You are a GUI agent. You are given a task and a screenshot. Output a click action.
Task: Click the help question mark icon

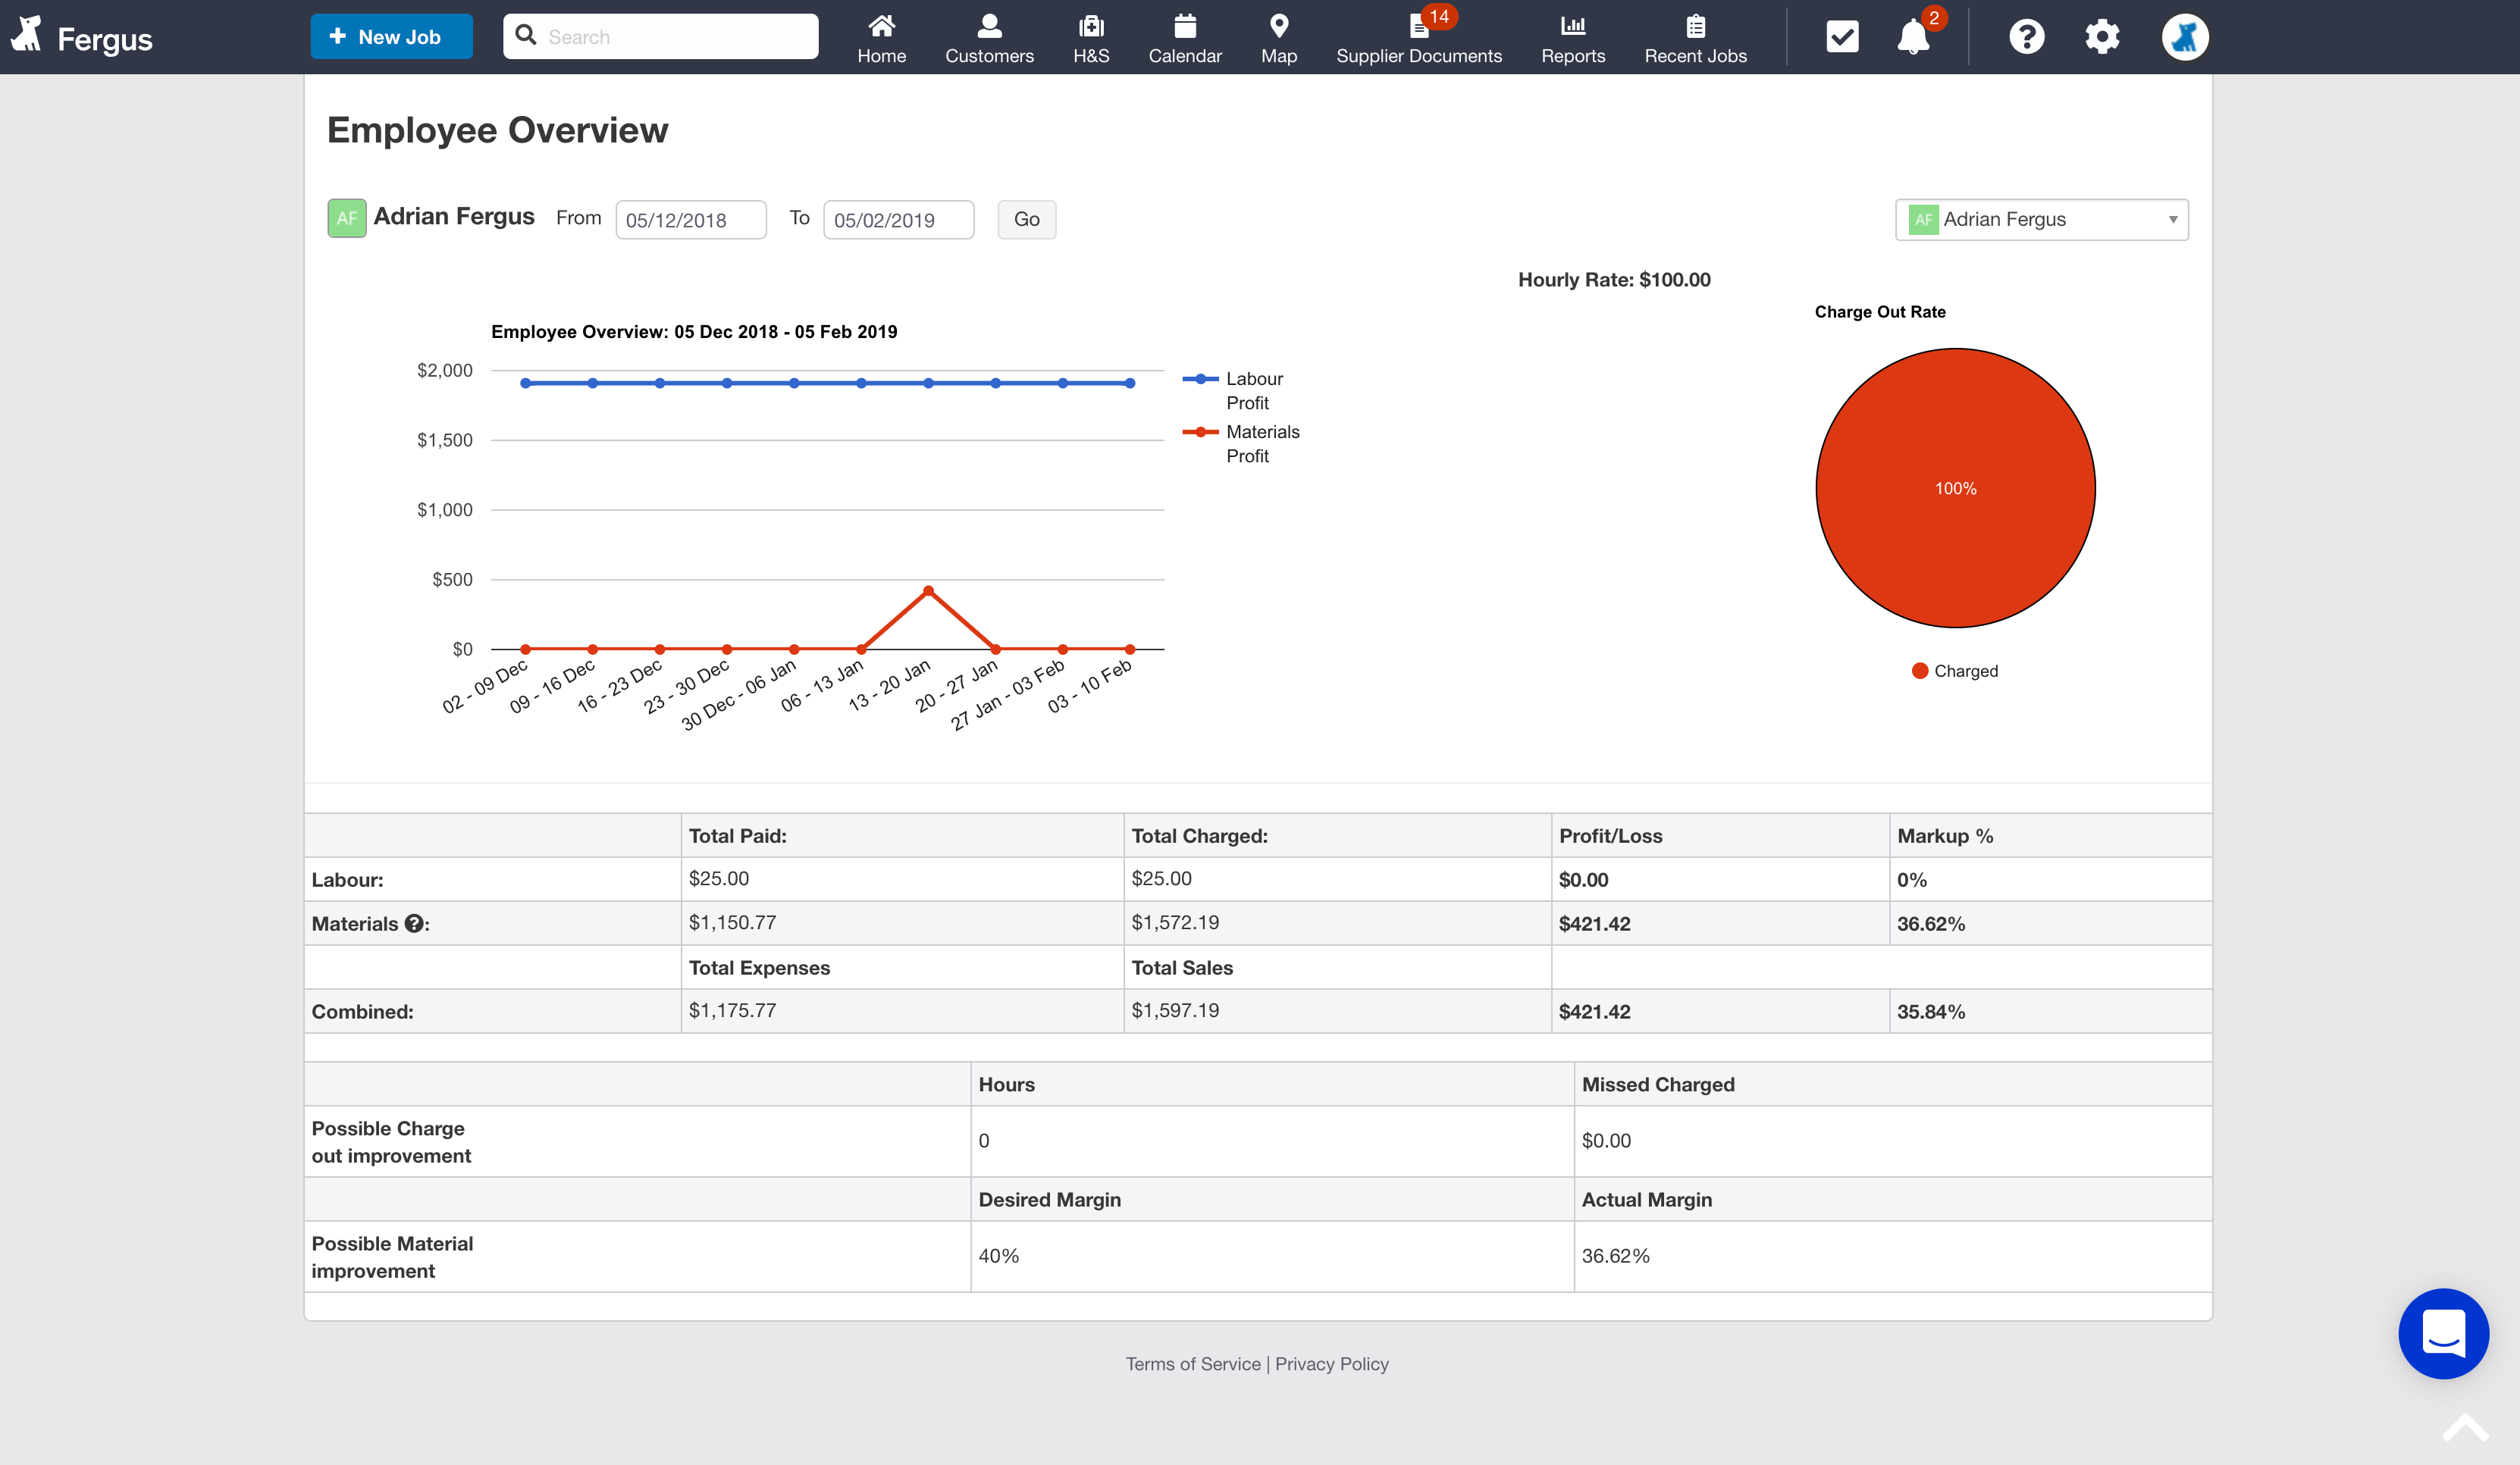[2026, 37]
